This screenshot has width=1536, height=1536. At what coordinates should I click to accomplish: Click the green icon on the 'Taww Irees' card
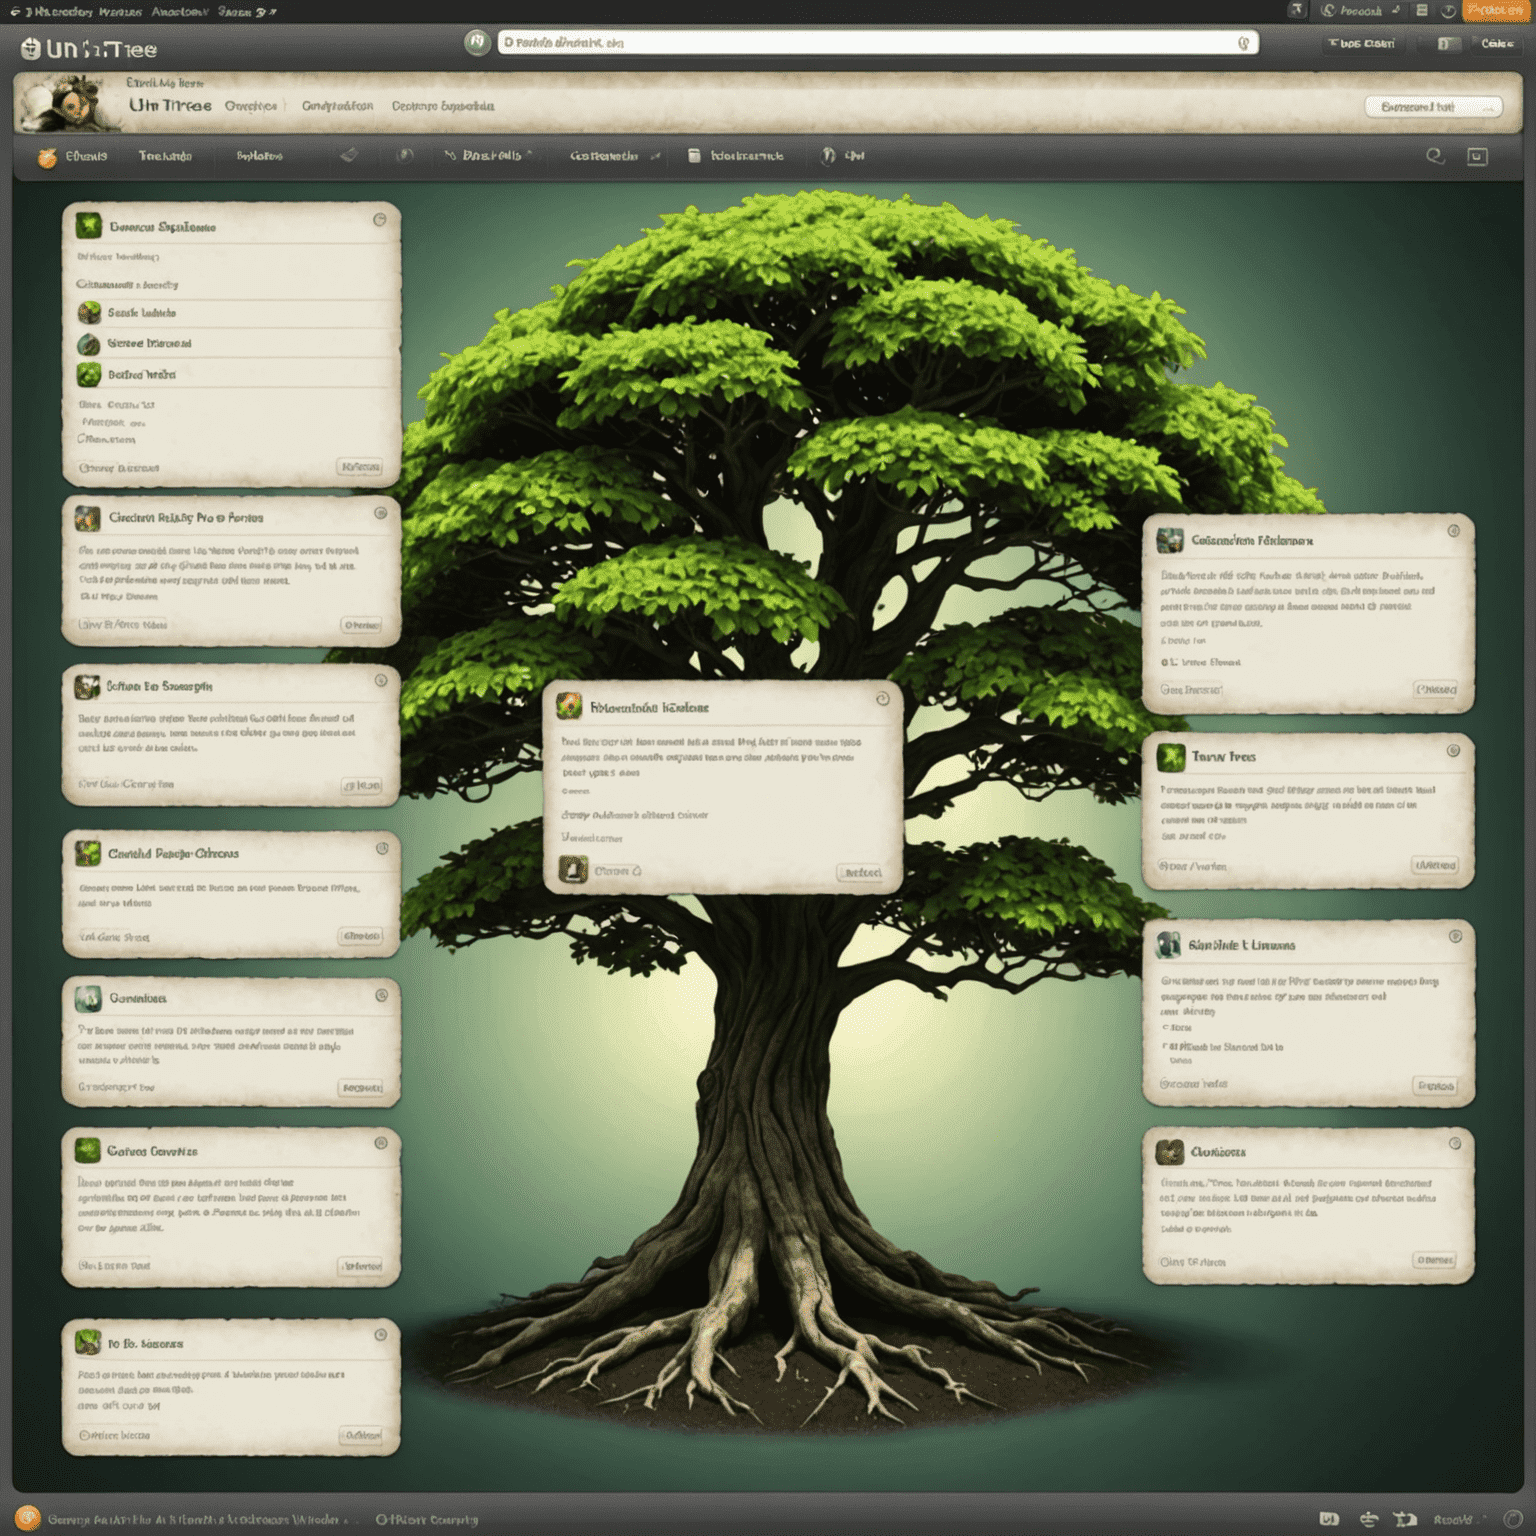1170,757
